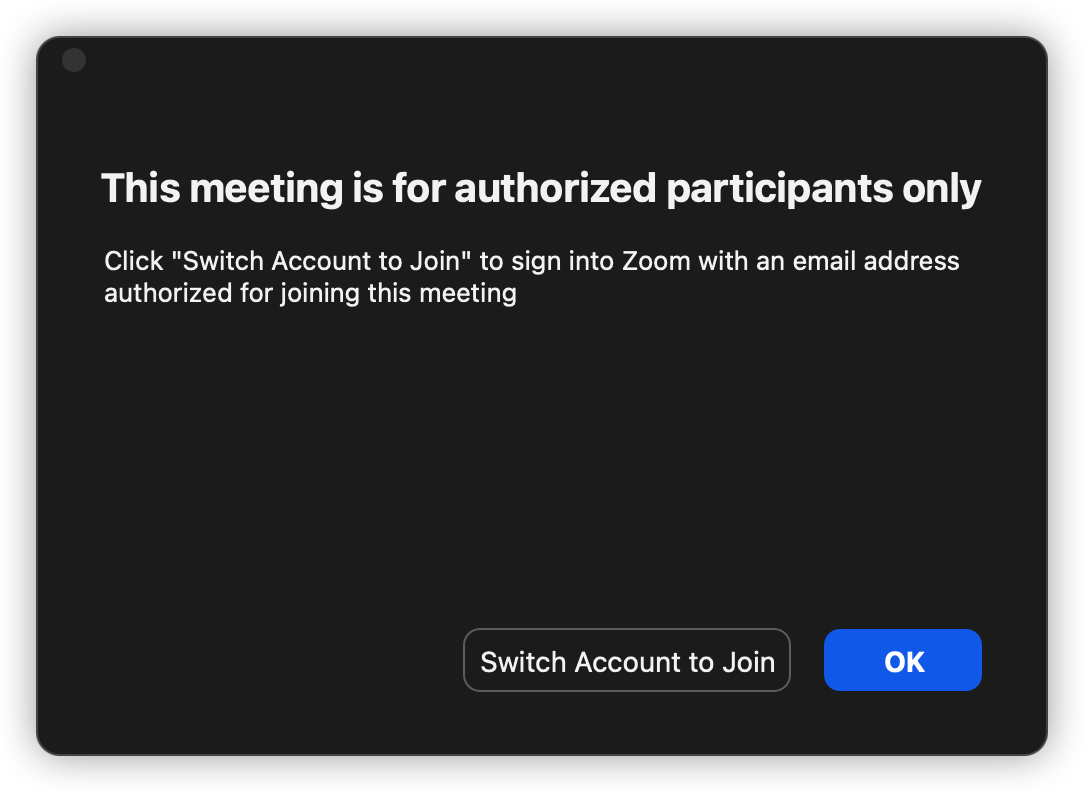Click the quoted "Switch Account to Join" text
This screenshot has width=1084, height=792.
(x=321, y=262)
